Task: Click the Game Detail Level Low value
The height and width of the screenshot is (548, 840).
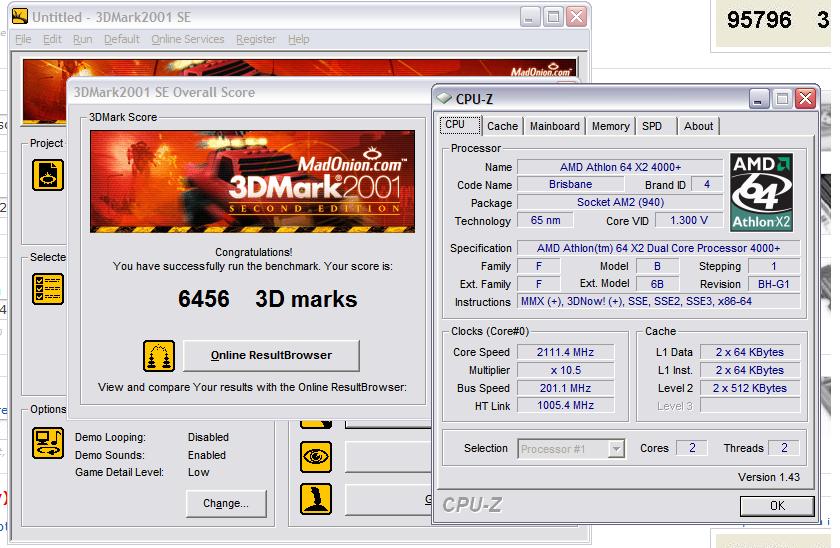Action: click(x=199, y=472)
